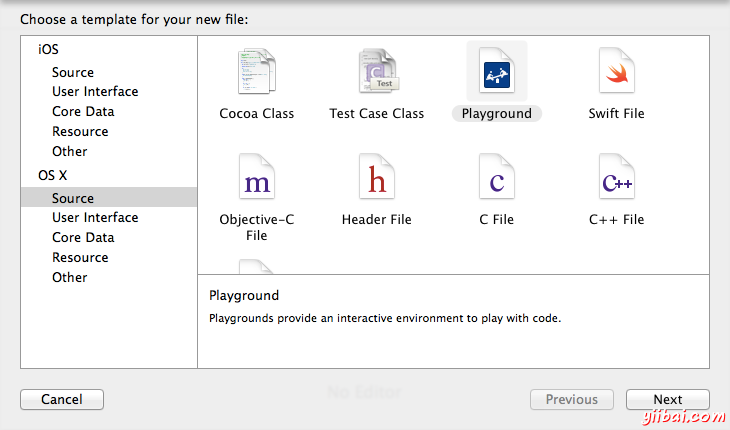Choose the Header File template icon
Viewport: 730px width, 430px height.
click(x=377, y=180)
